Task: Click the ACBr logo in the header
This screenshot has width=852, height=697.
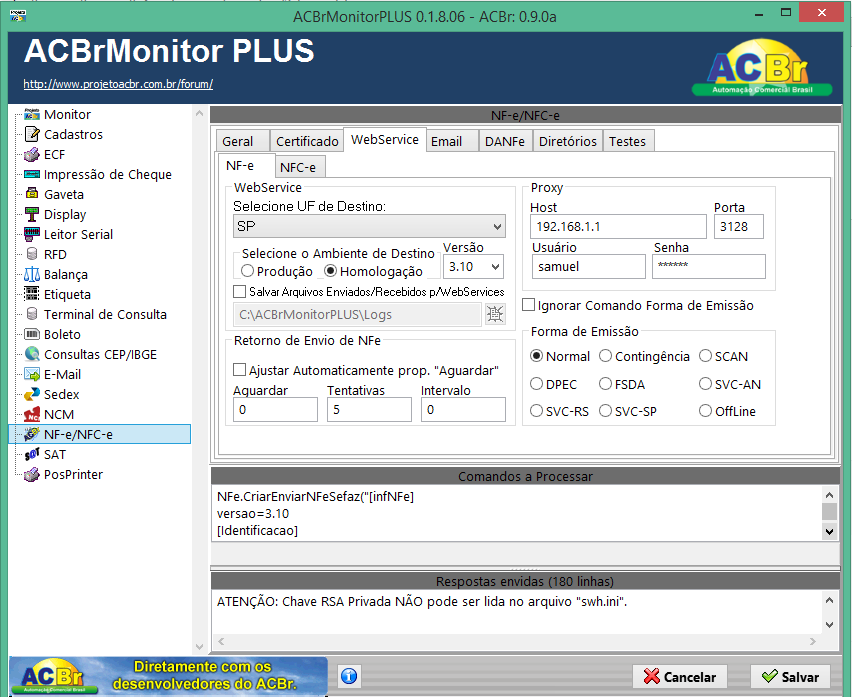Action: 762,68
